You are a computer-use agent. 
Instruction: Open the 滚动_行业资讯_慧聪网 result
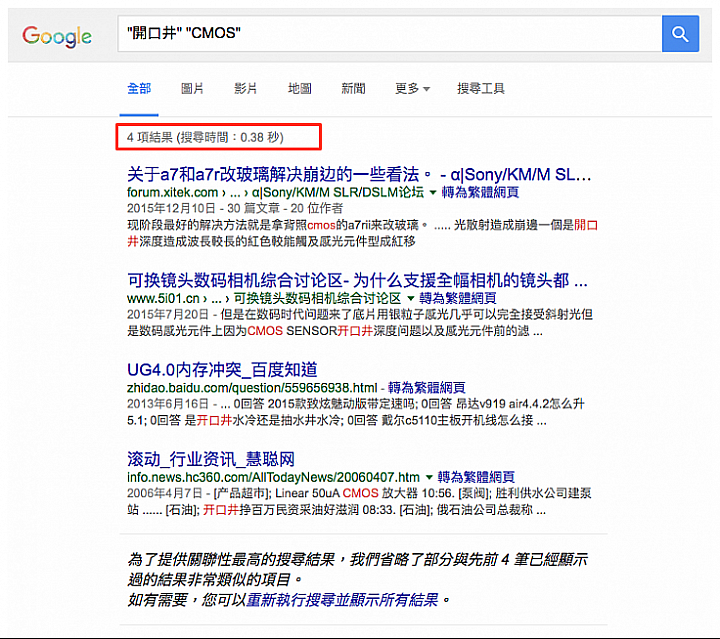pos(211,459)
